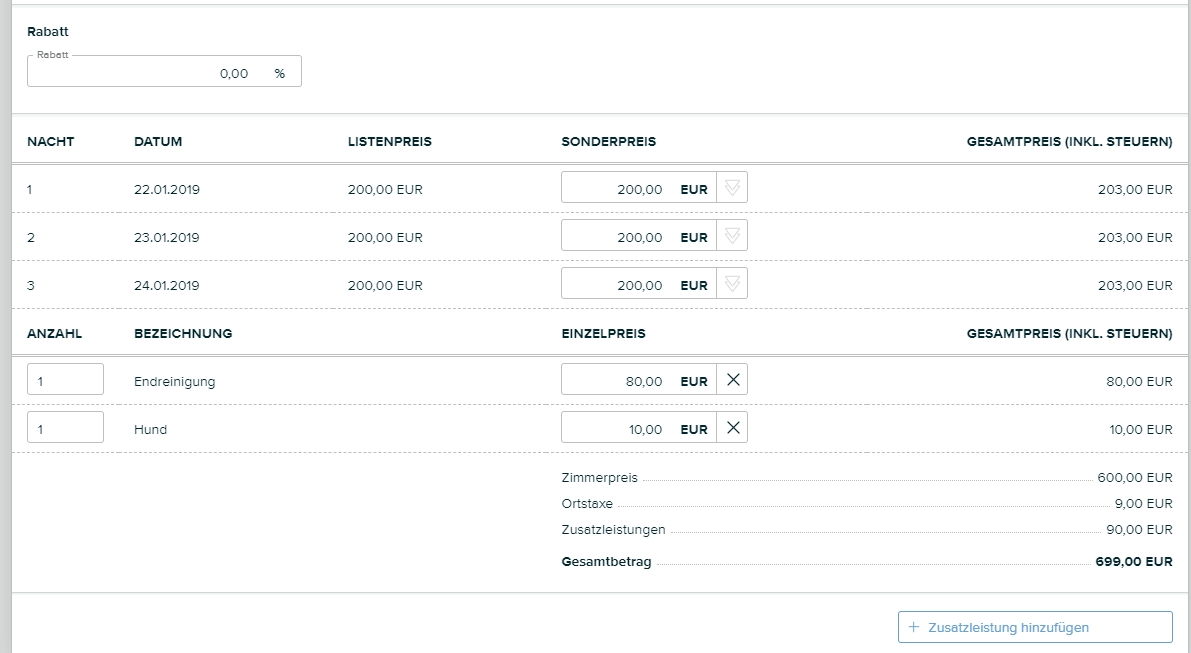This screenshot has width=1191, height=653.
Task: Click the Endreinigung label text
Action: (x=174, y=381)
